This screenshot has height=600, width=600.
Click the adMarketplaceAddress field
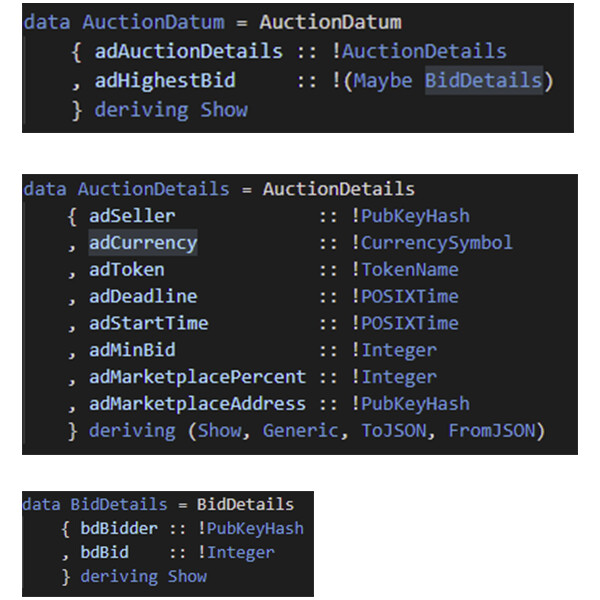click(x=197, y=404)
